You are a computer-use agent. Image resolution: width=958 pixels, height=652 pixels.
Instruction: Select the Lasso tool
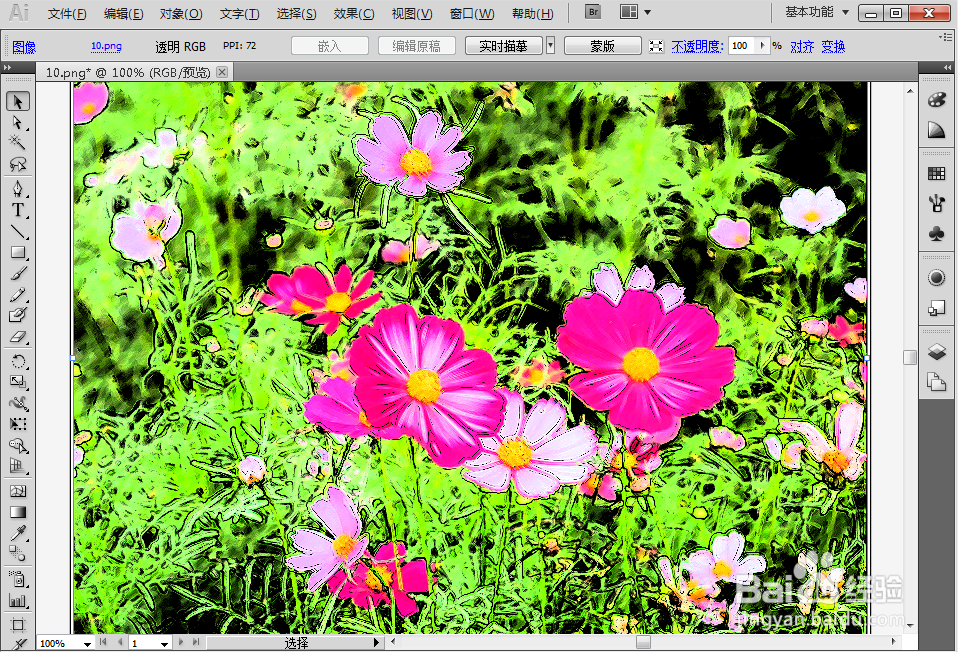coord(18,164)
